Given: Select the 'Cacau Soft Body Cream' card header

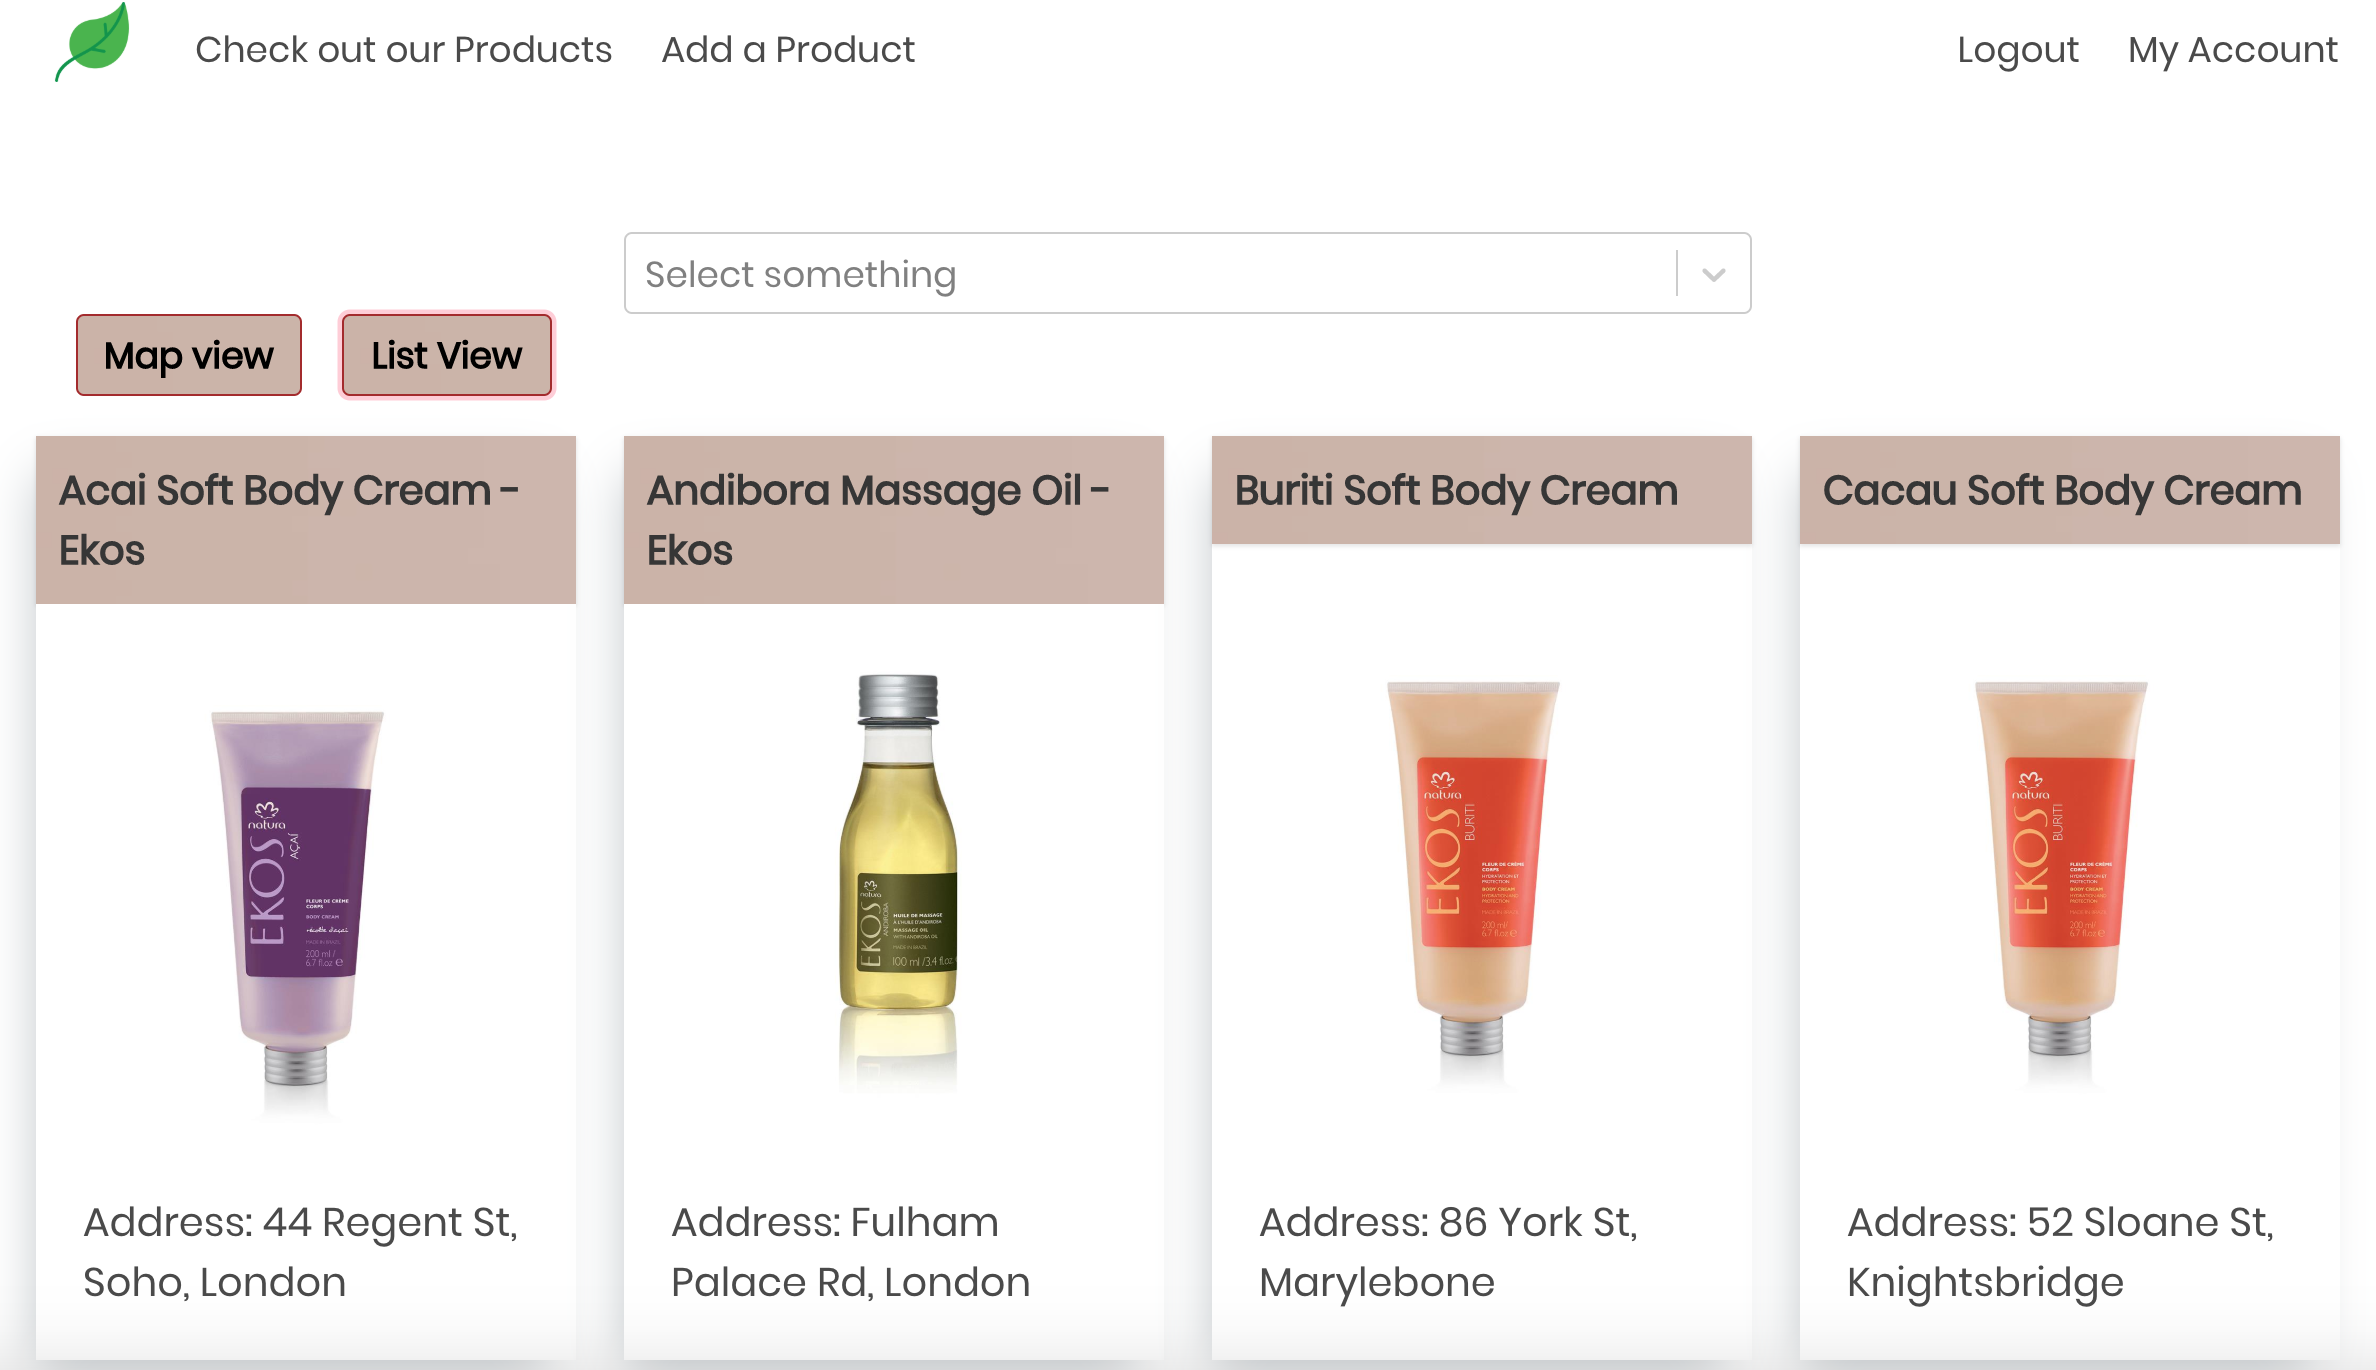Looking at the screenshot, I should tap(2062, 490).
